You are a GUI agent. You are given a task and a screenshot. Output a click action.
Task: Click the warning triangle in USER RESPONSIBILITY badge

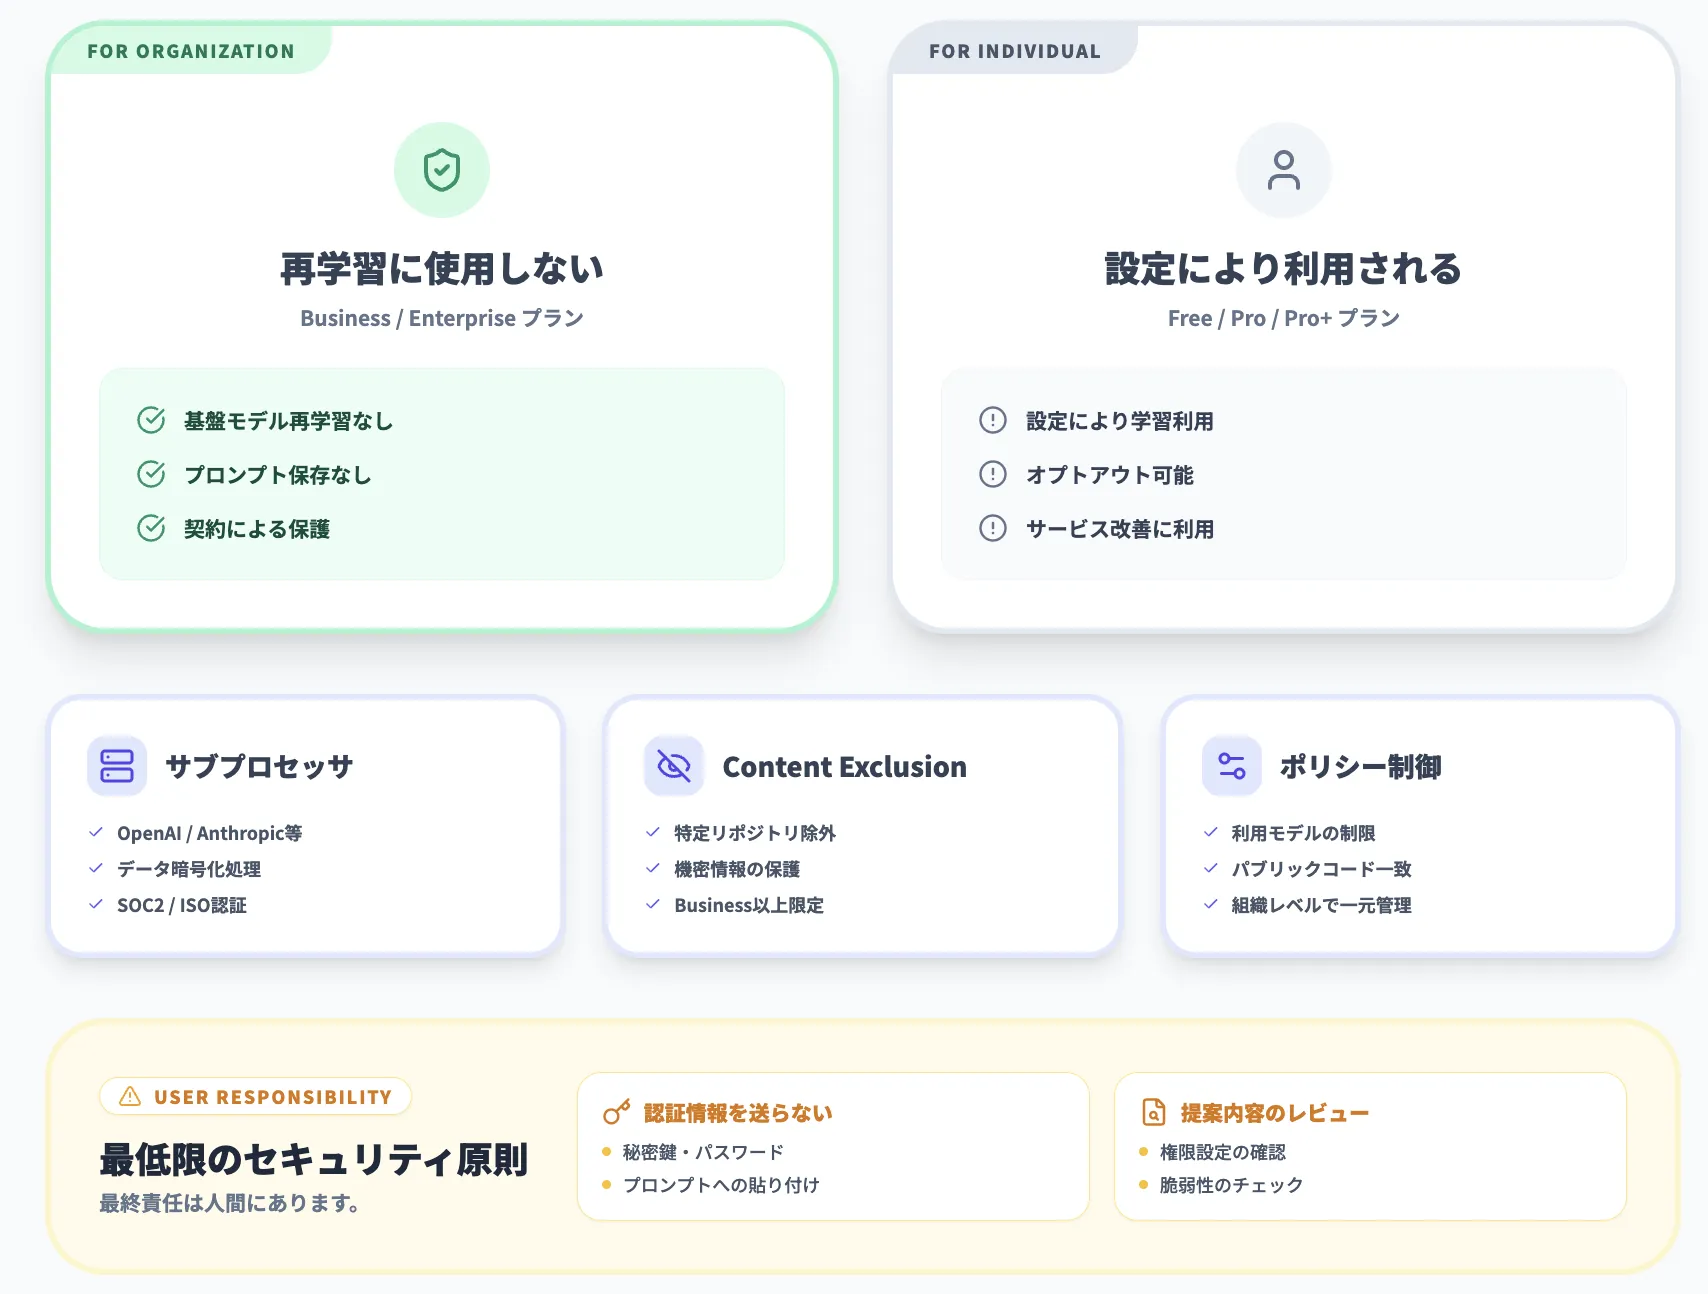(x=129, y=1096)
